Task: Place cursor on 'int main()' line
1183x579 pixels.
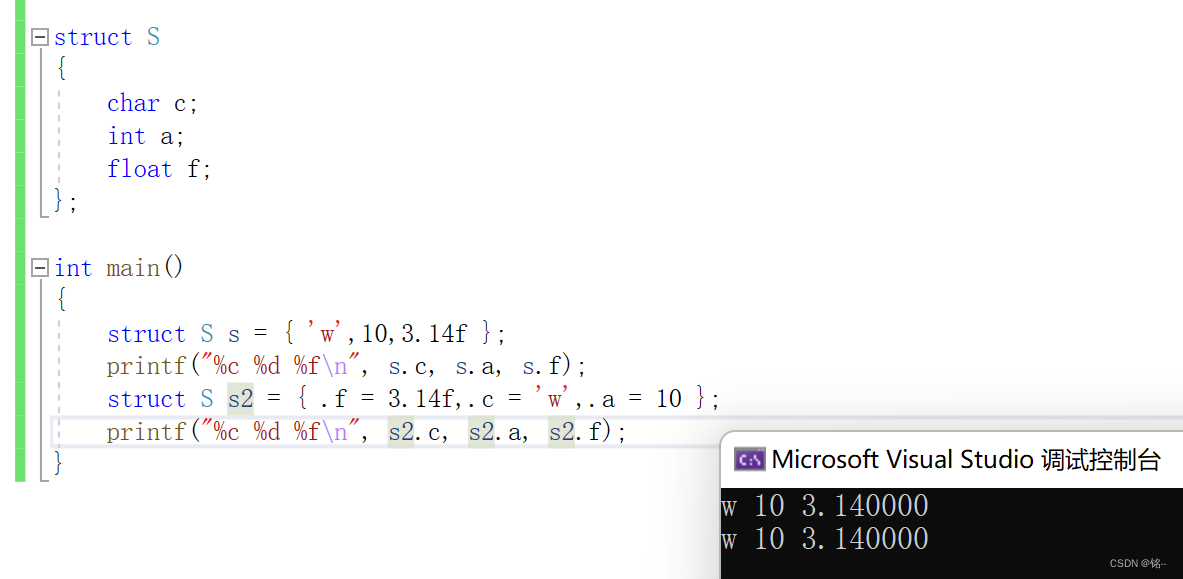Action: (x=118, y=268)
